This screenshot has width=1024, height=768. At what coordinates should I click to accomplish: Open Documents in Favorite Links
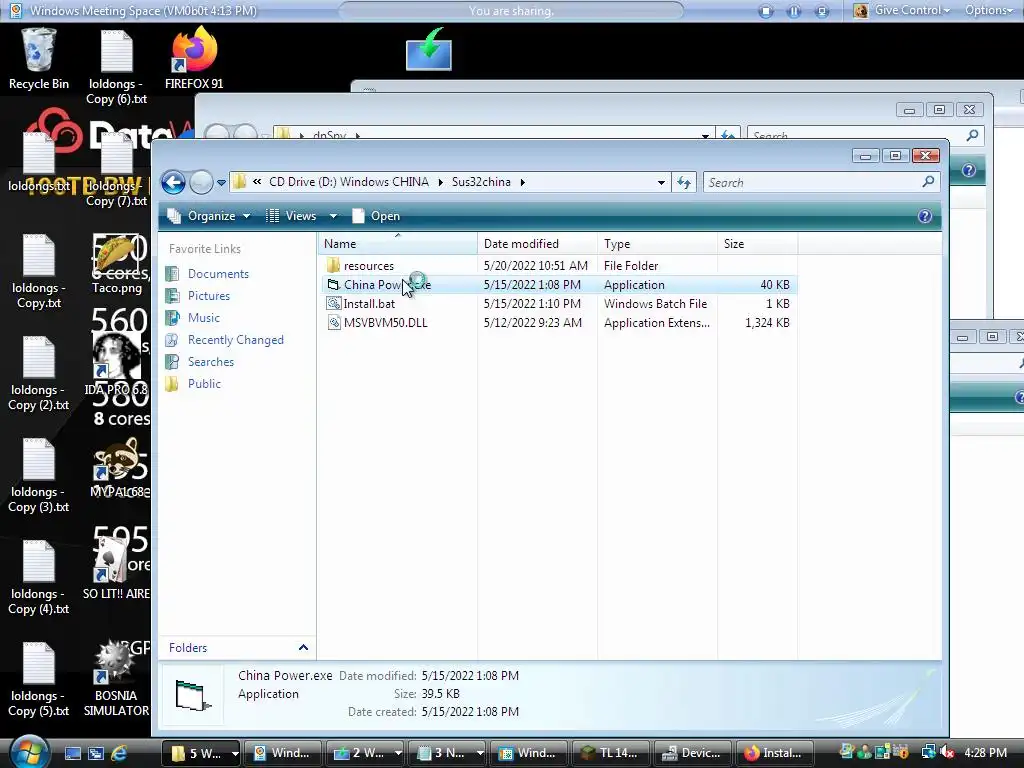coord(218,274)
